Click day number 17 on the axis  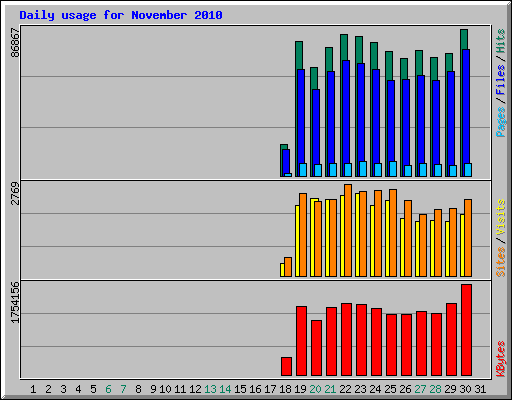270,389
